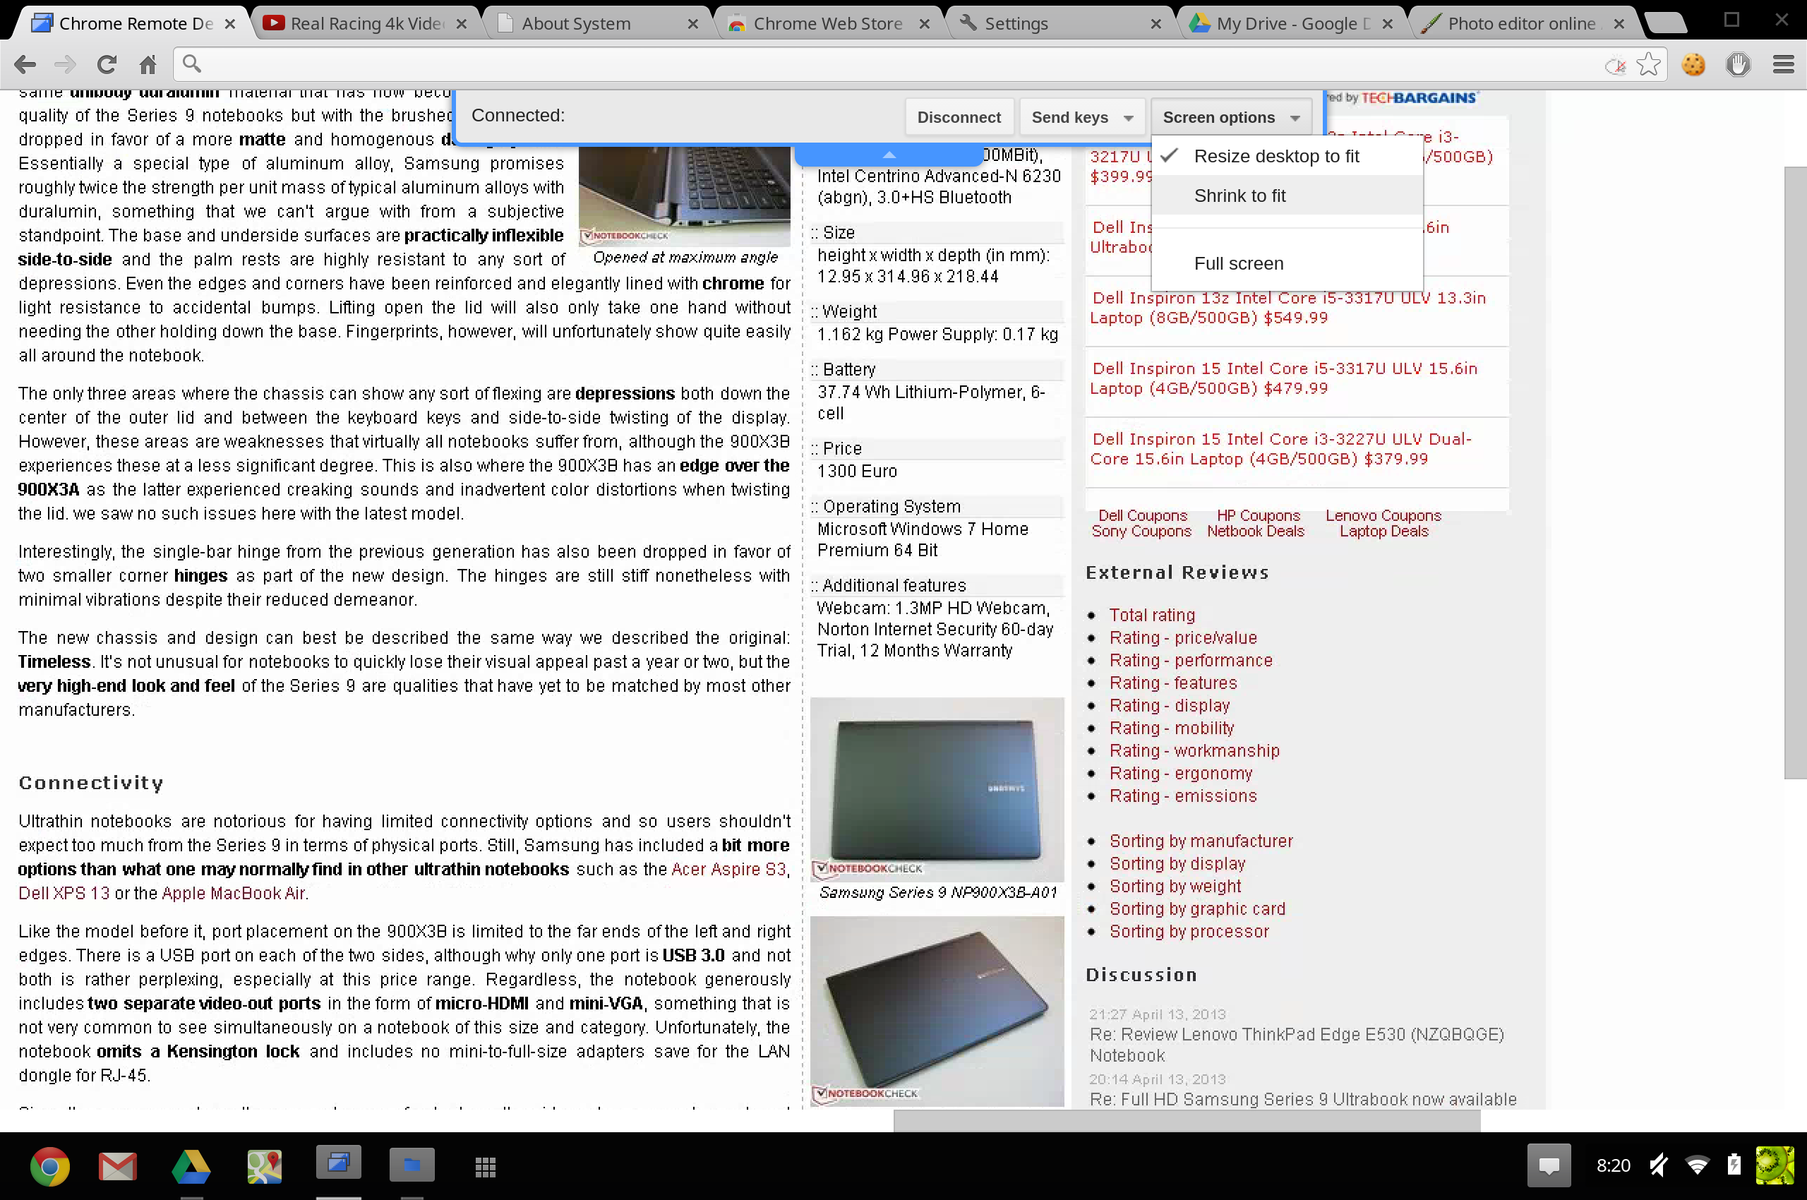Open the Netbook Deals link
The height and width of the screenshot is (1200, 1807).
[x=1255, y=532]
